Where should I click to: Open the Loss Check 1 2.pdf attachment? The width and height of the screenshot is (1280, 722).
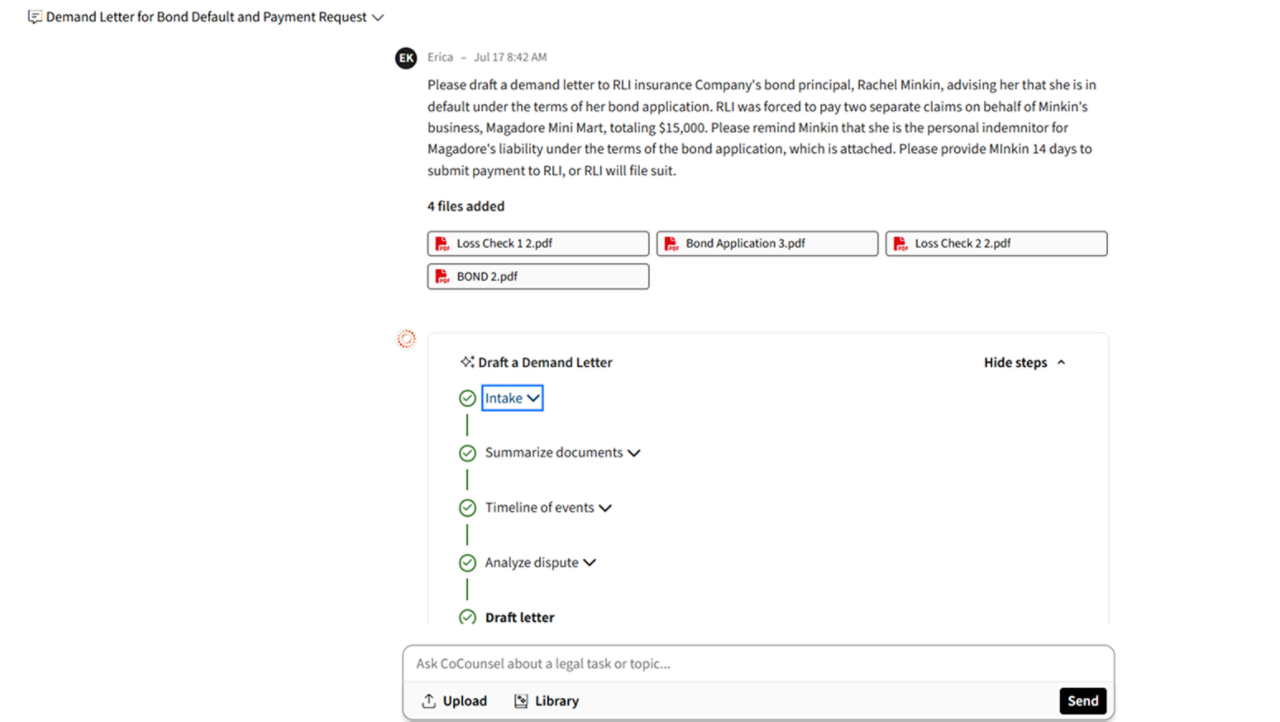point(538,243)
